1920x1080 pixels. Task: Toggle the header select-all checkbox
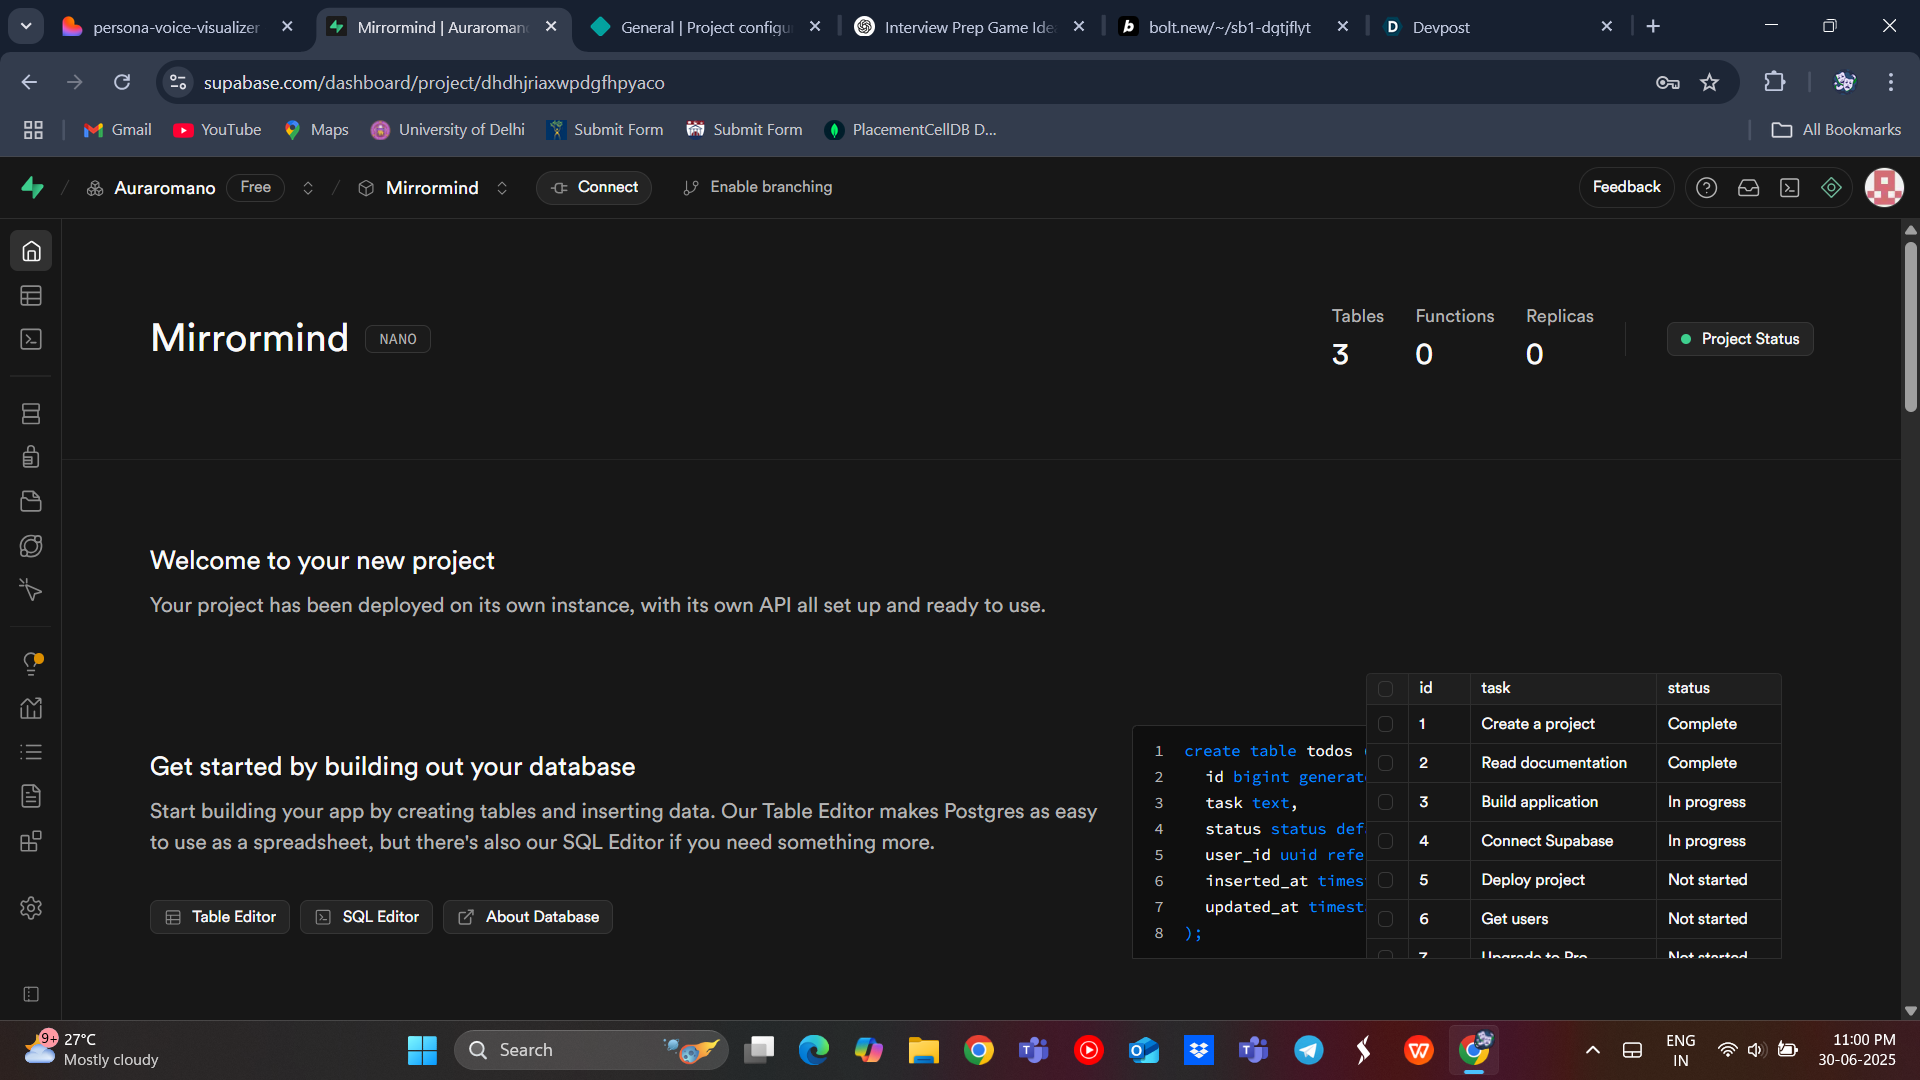(1385, 688)
